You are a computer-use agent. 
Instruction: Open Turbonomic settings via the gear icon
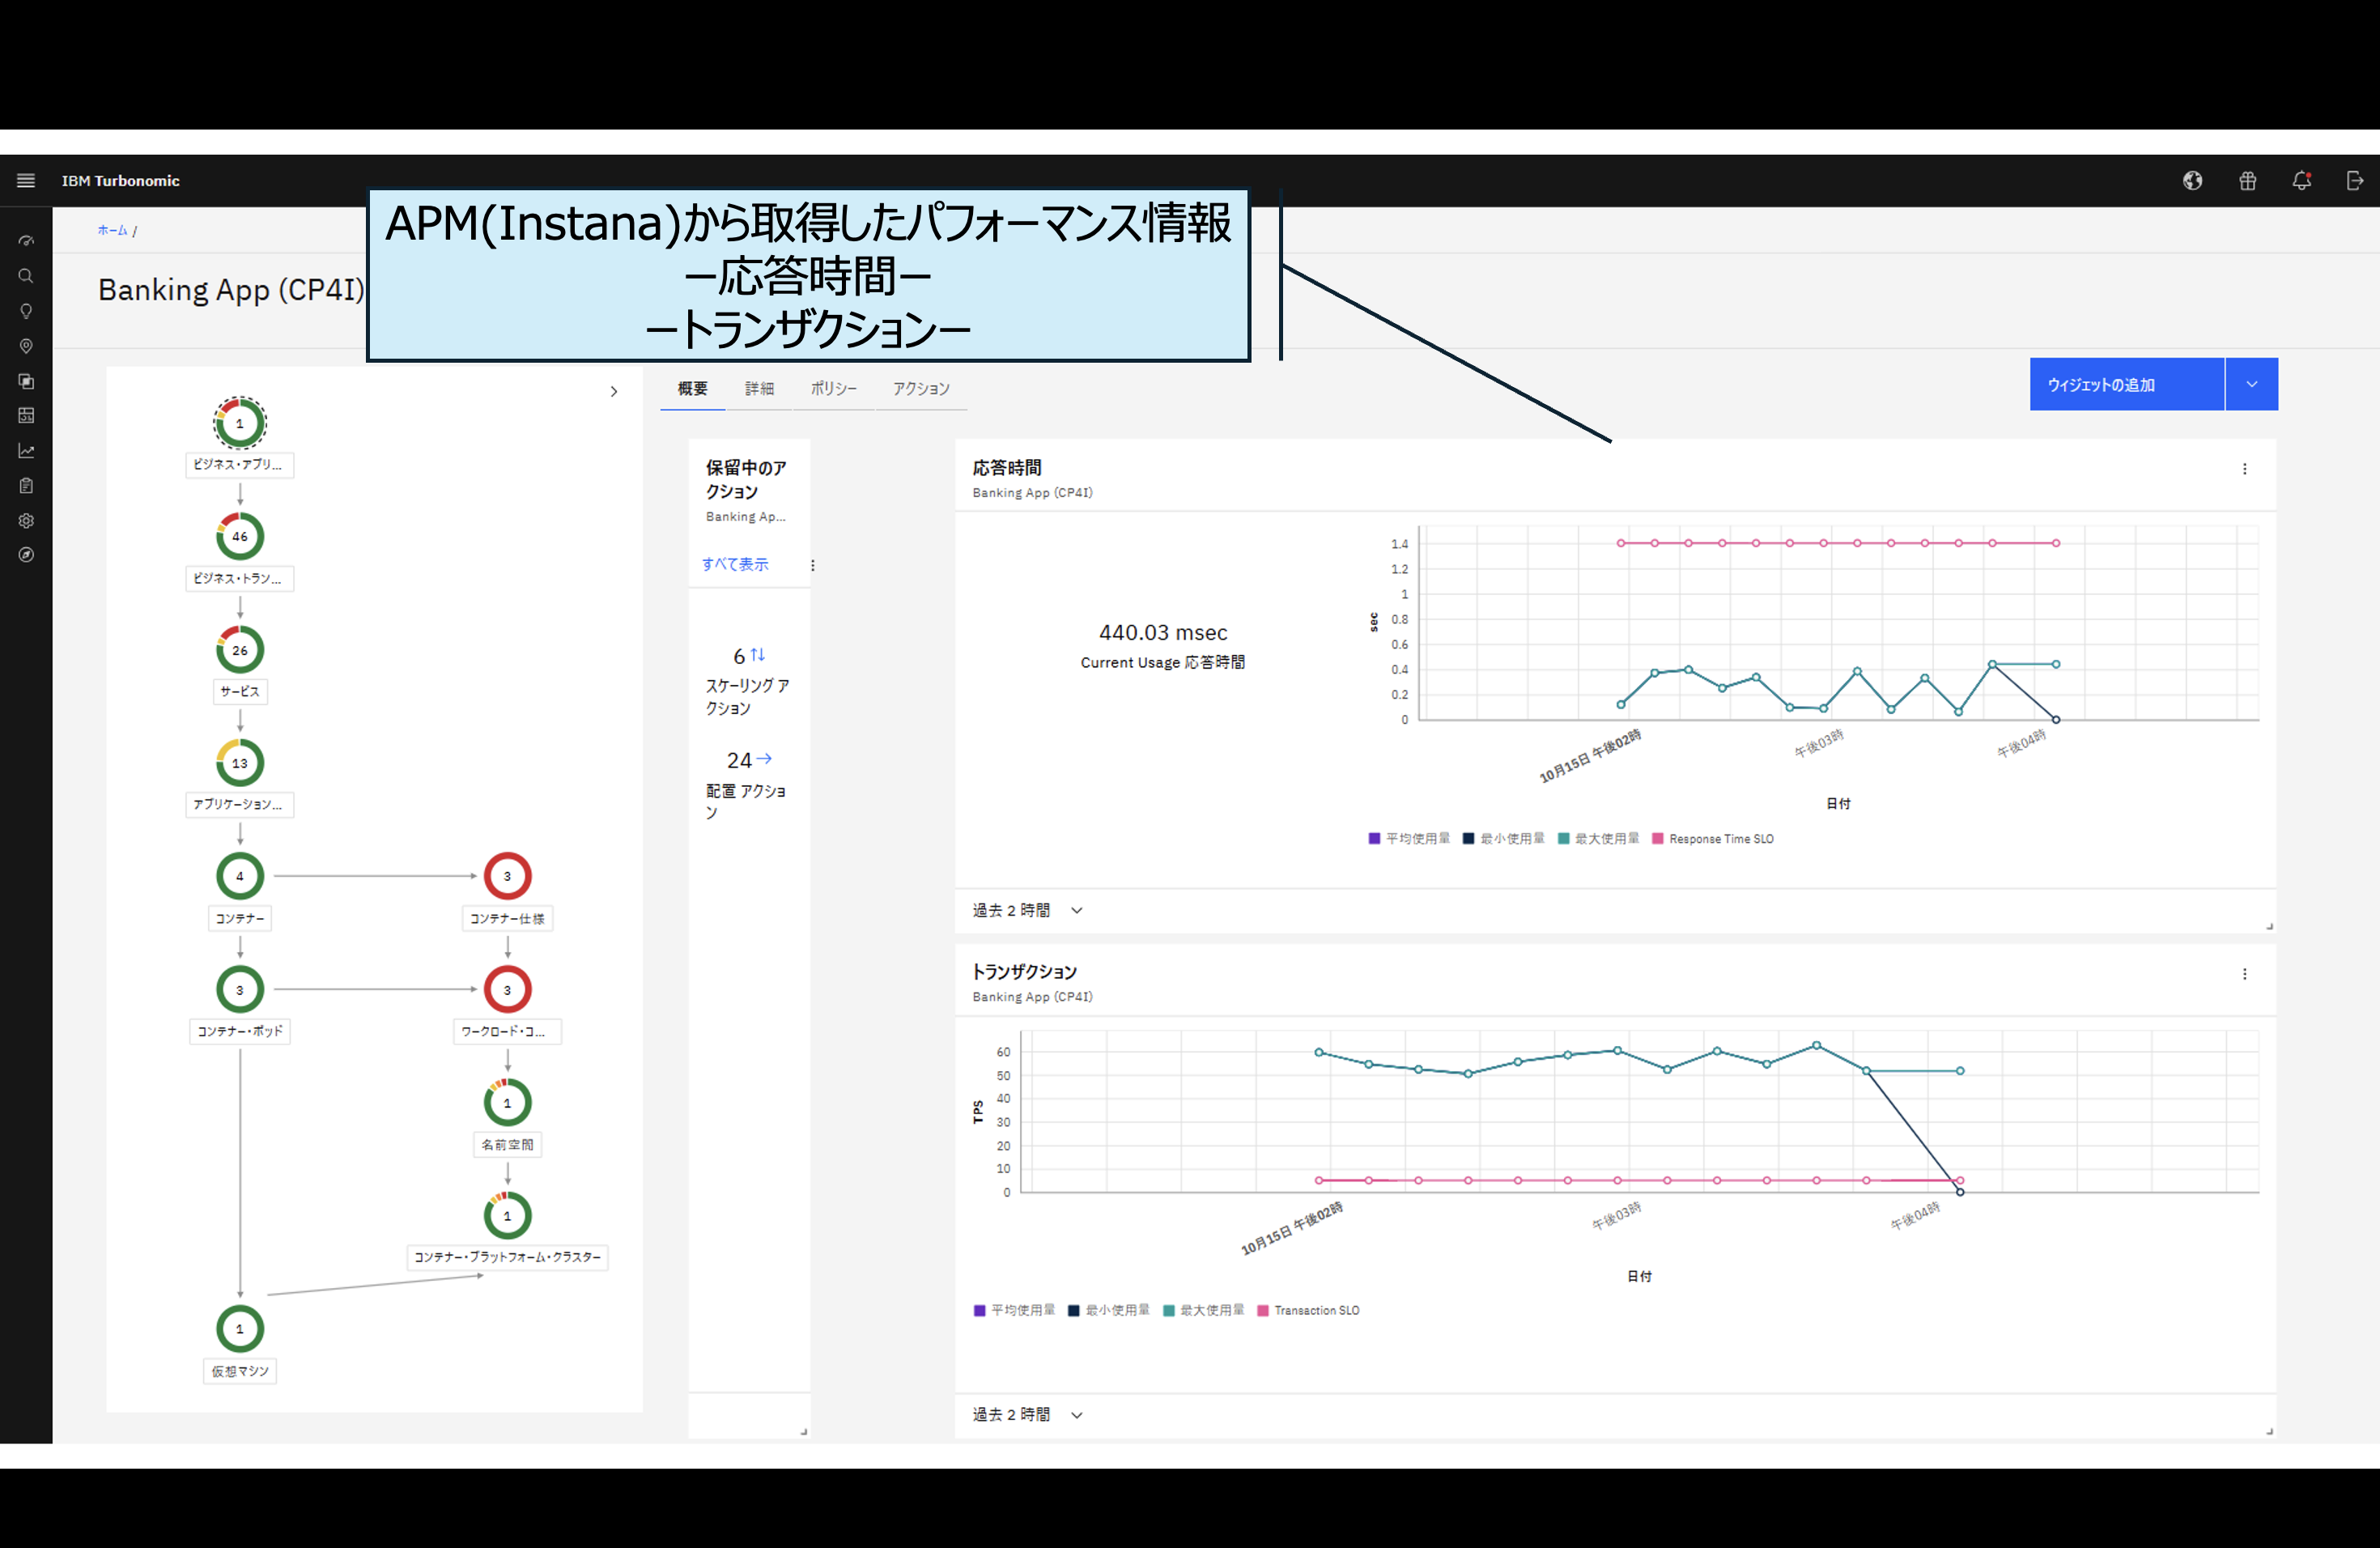pyautogui.click(x=26, y=520)
